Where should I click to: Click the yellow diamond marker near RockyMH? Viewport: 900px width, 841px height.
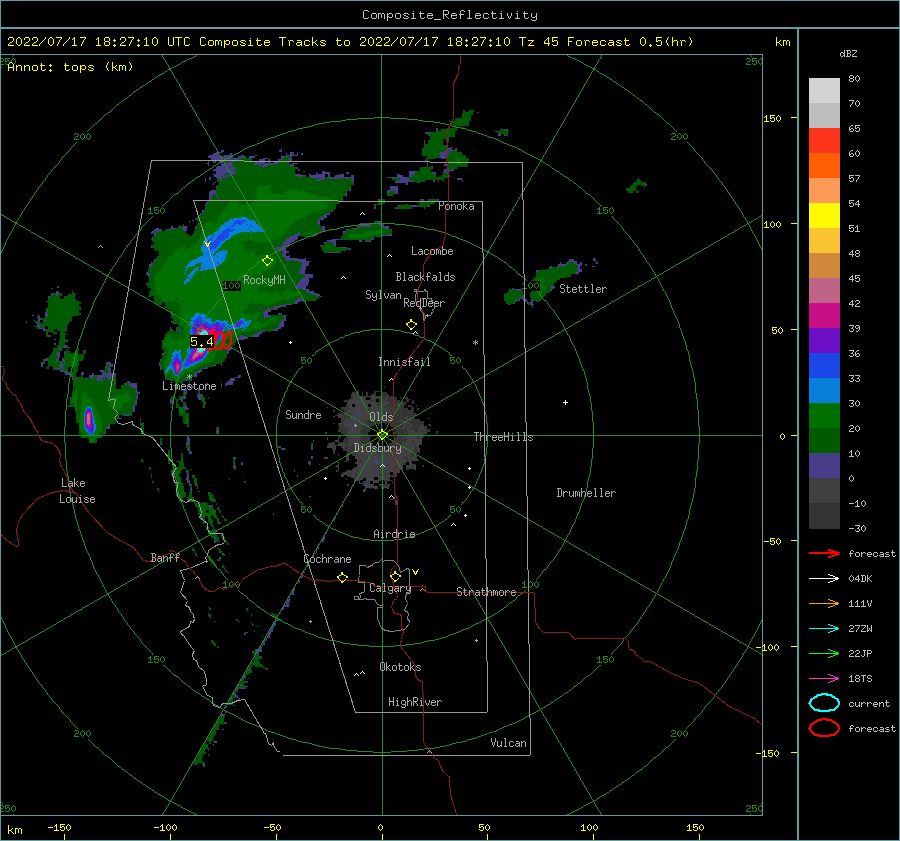click(x=267, y=261)
